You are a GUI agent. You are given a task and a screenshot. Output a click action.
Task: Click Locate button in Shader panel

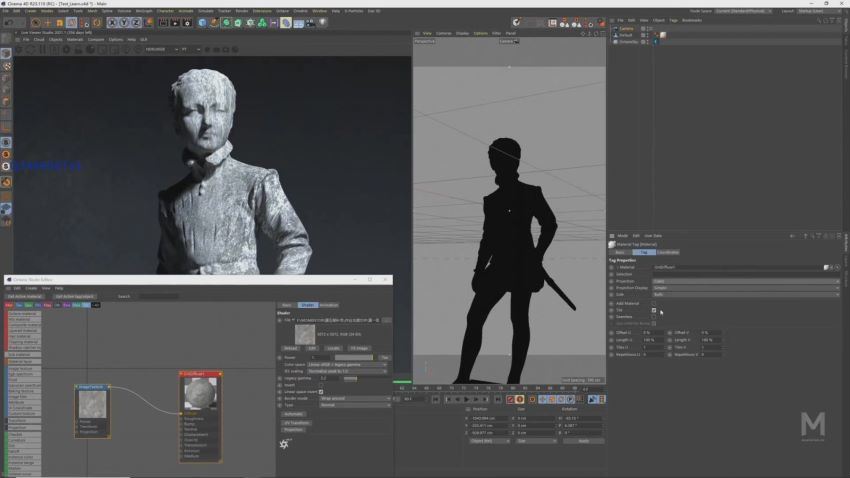(333, 348)
